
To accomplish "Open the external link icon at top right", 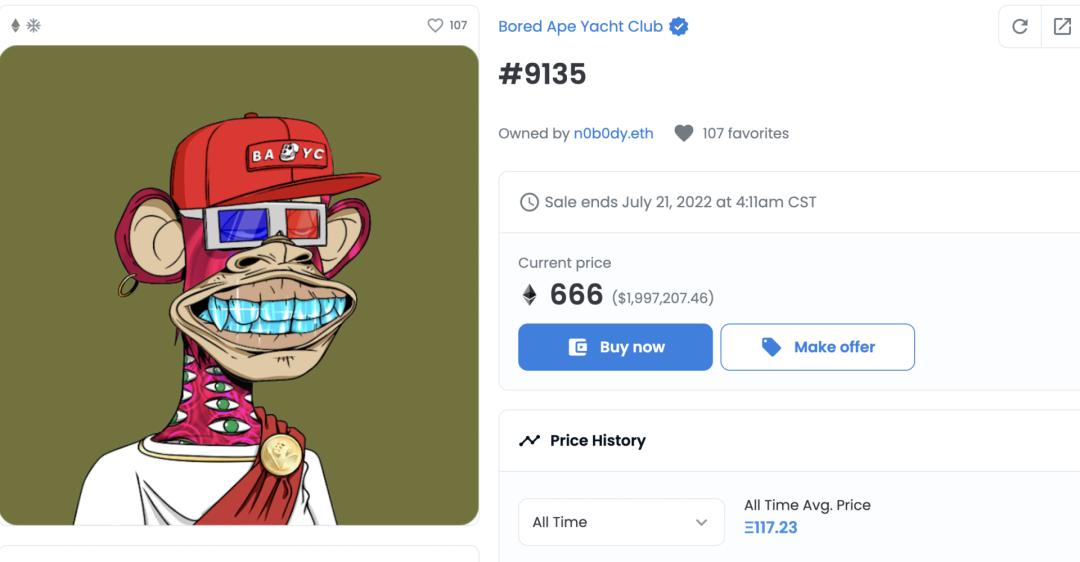I will [1062, 27].
